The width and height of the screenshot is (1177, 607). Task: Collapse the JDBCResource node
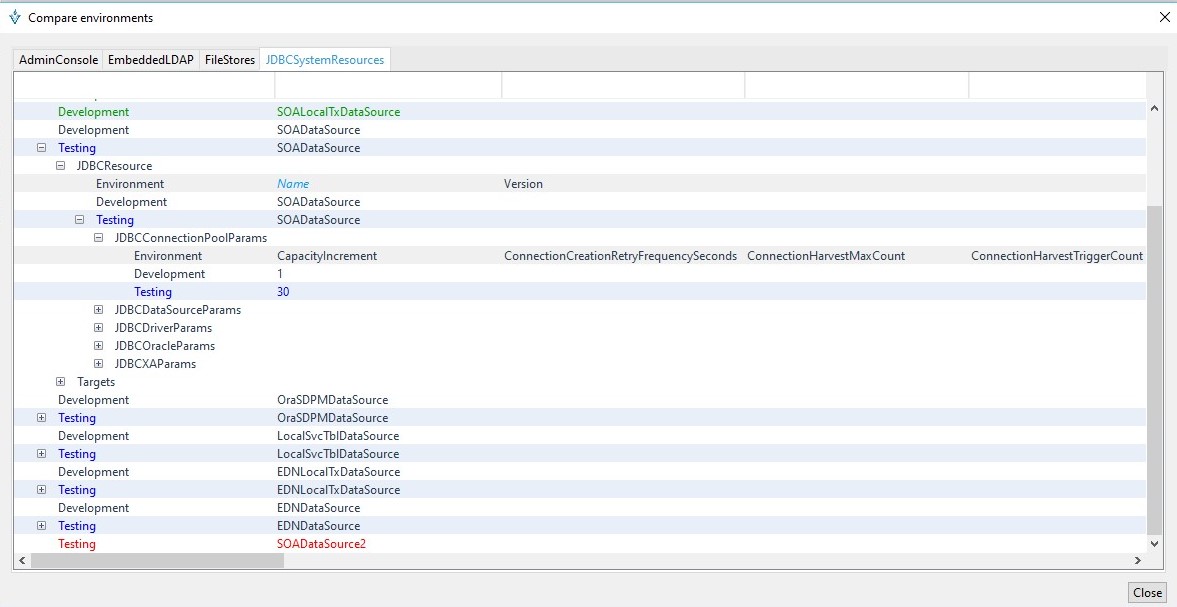pos(60,166)
